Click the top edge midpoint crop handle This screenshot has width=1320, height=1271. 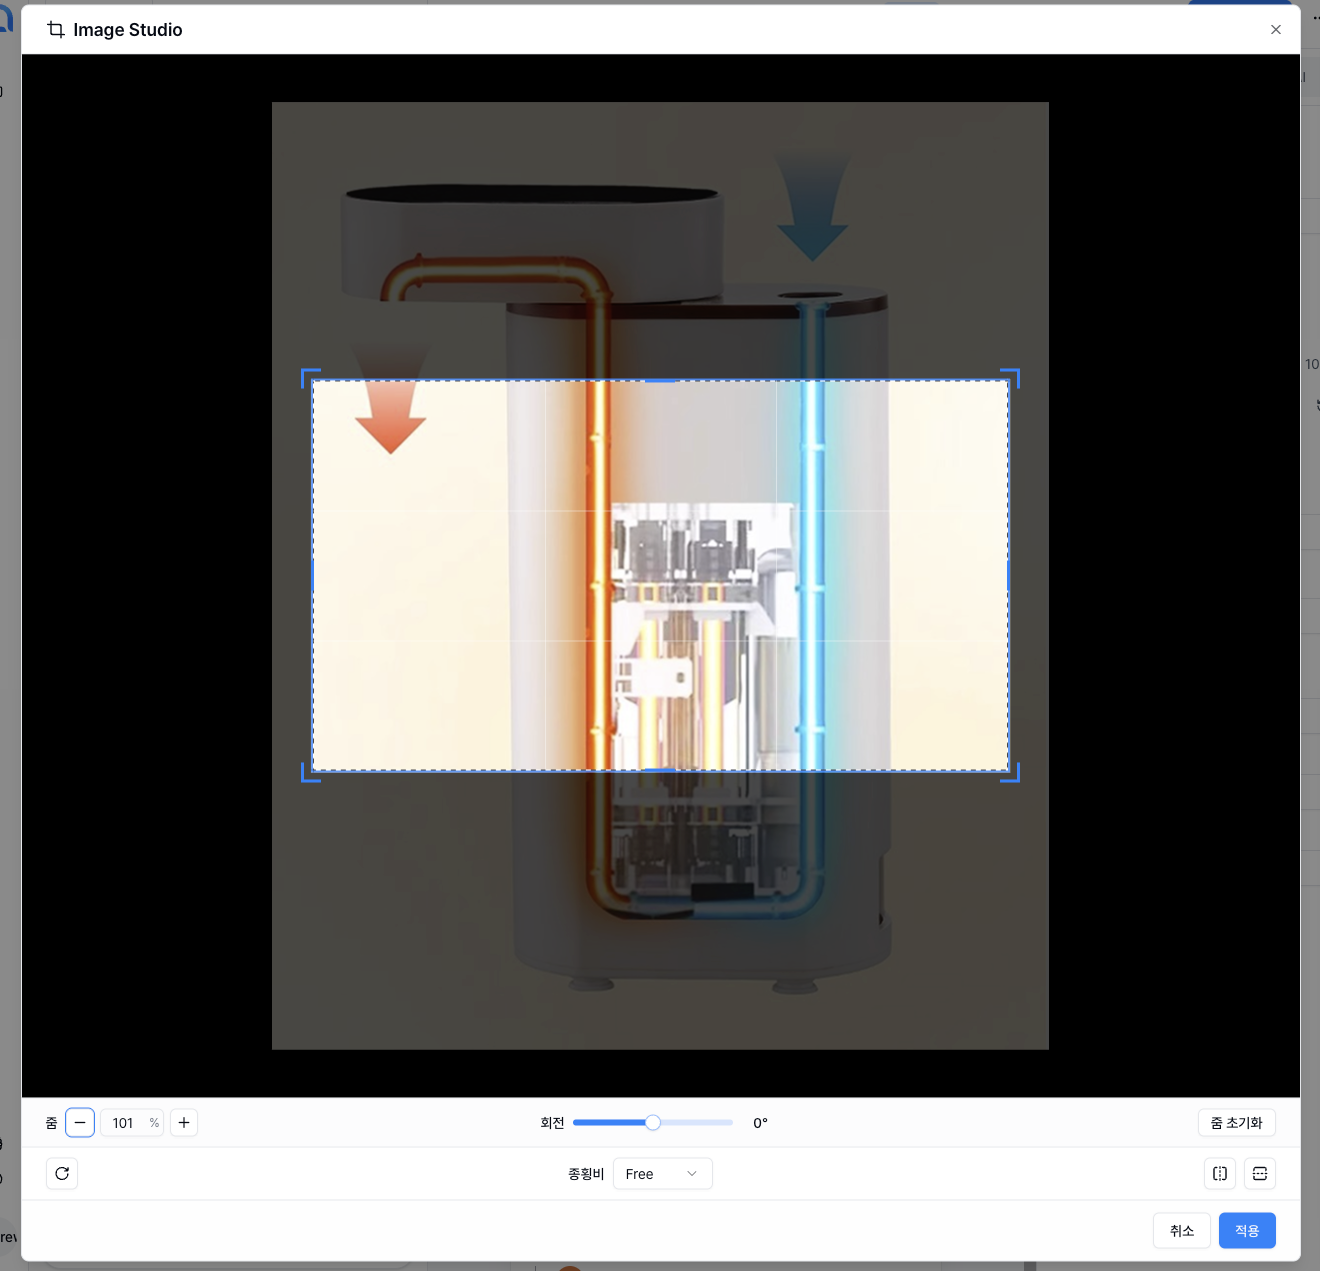[661, 381]
